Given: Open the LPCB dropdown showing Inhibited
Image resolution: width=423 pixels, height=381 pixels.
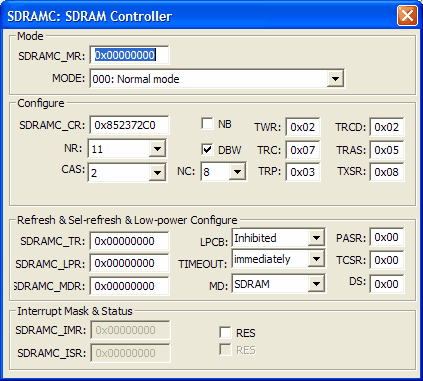Looking at the screenshot, I should pyautogui.click(x=316, y=238).
